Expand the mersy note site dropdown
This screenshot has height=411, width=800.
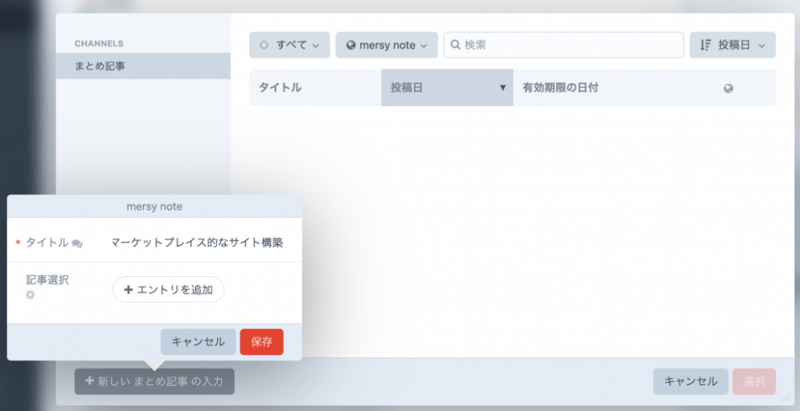[387, 45]
